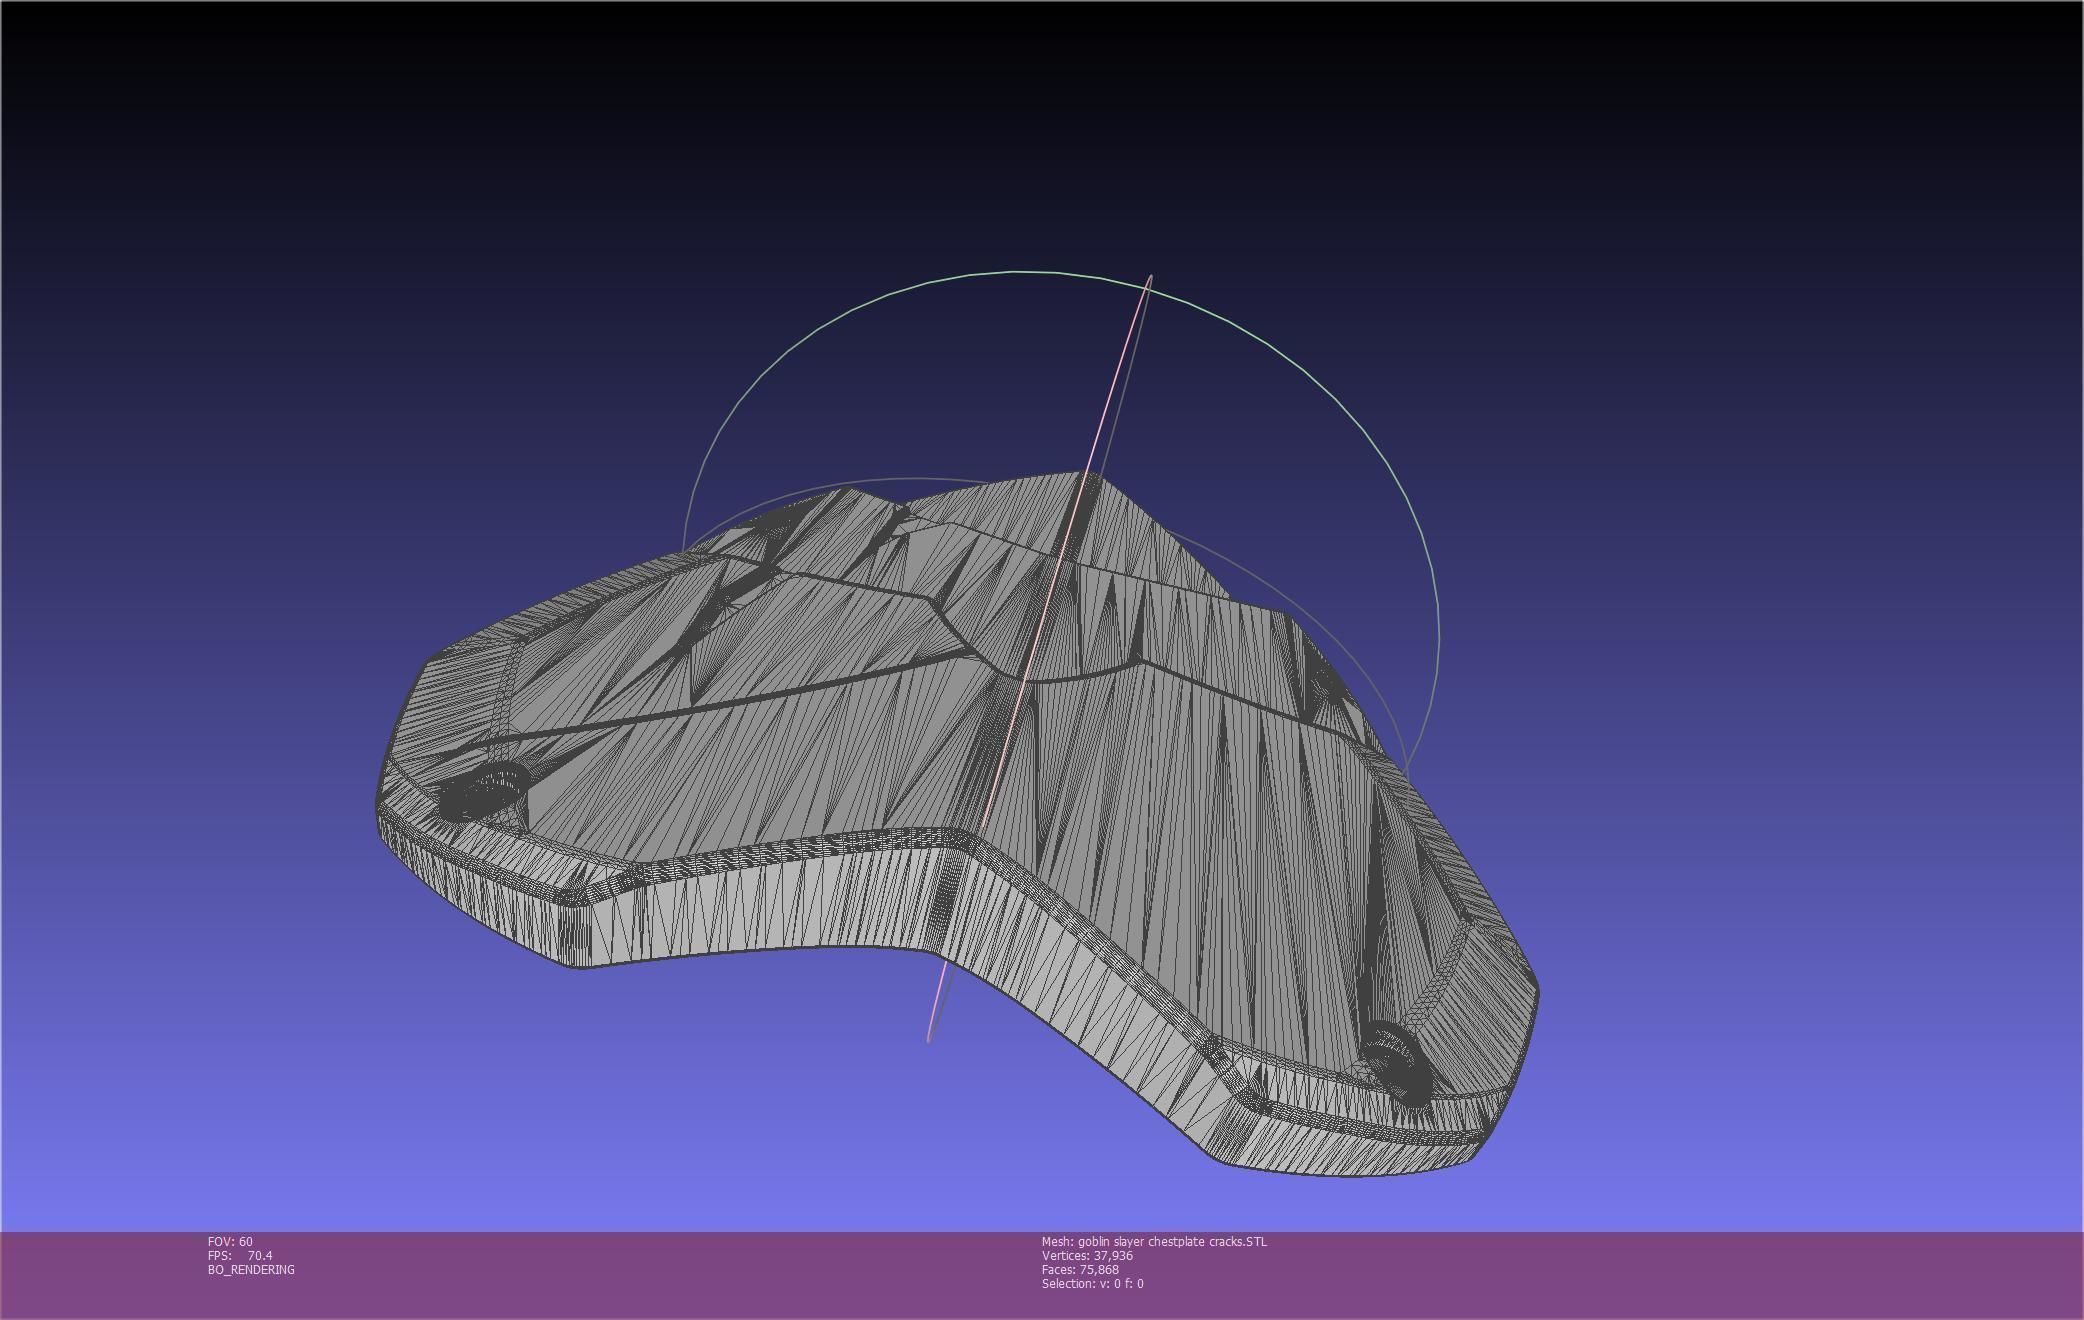Click the 'Faces: 75,868' info line
This screenshot has height=1320, width=2084.
[x=1080, y=1270]
